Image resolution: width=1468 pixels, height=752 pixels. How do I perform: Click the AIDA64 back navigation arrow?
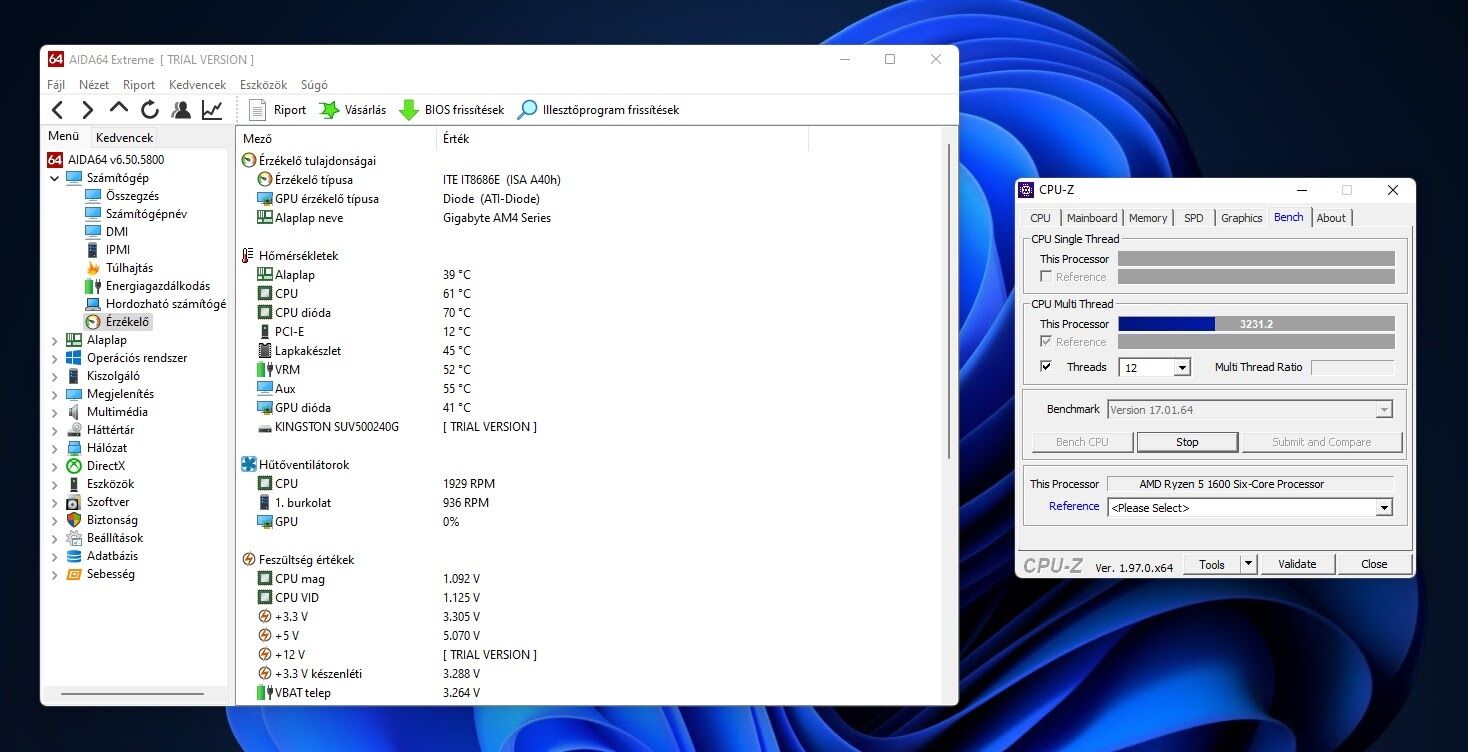point(57,110)
